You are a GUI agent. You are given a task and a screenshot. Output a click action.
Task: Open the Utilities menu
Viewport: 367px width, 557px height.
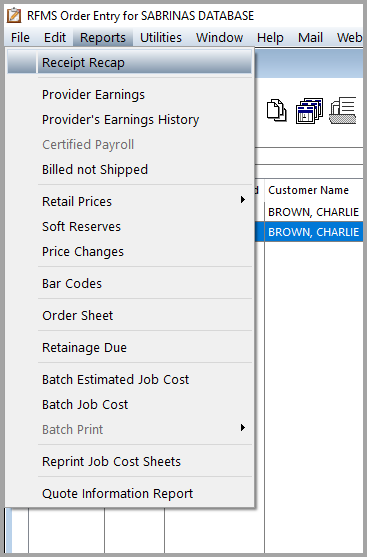[161, 37]
